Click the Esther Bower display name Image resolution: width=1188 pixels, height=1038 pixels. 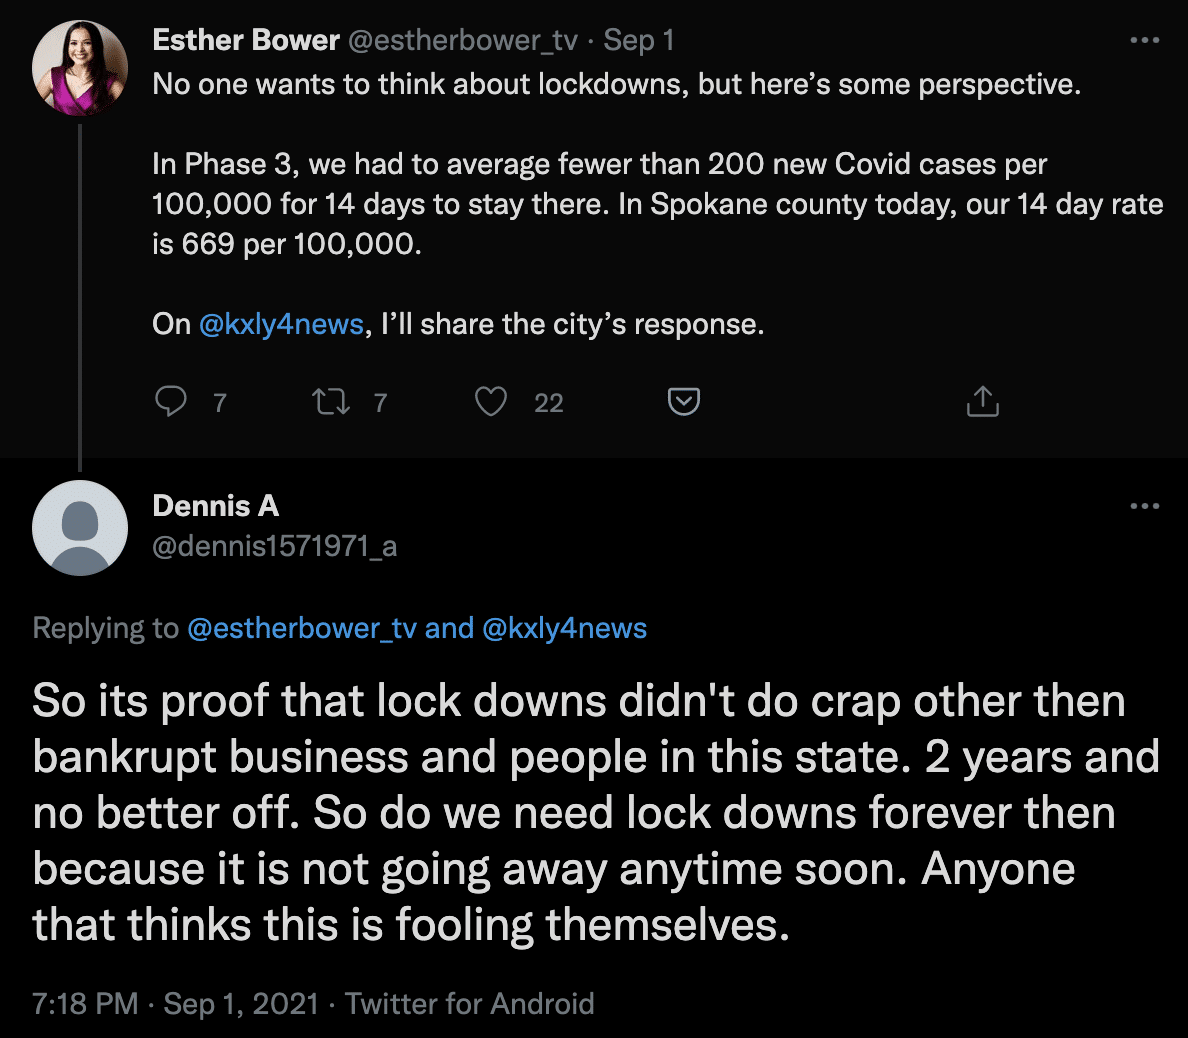[246, 40]
